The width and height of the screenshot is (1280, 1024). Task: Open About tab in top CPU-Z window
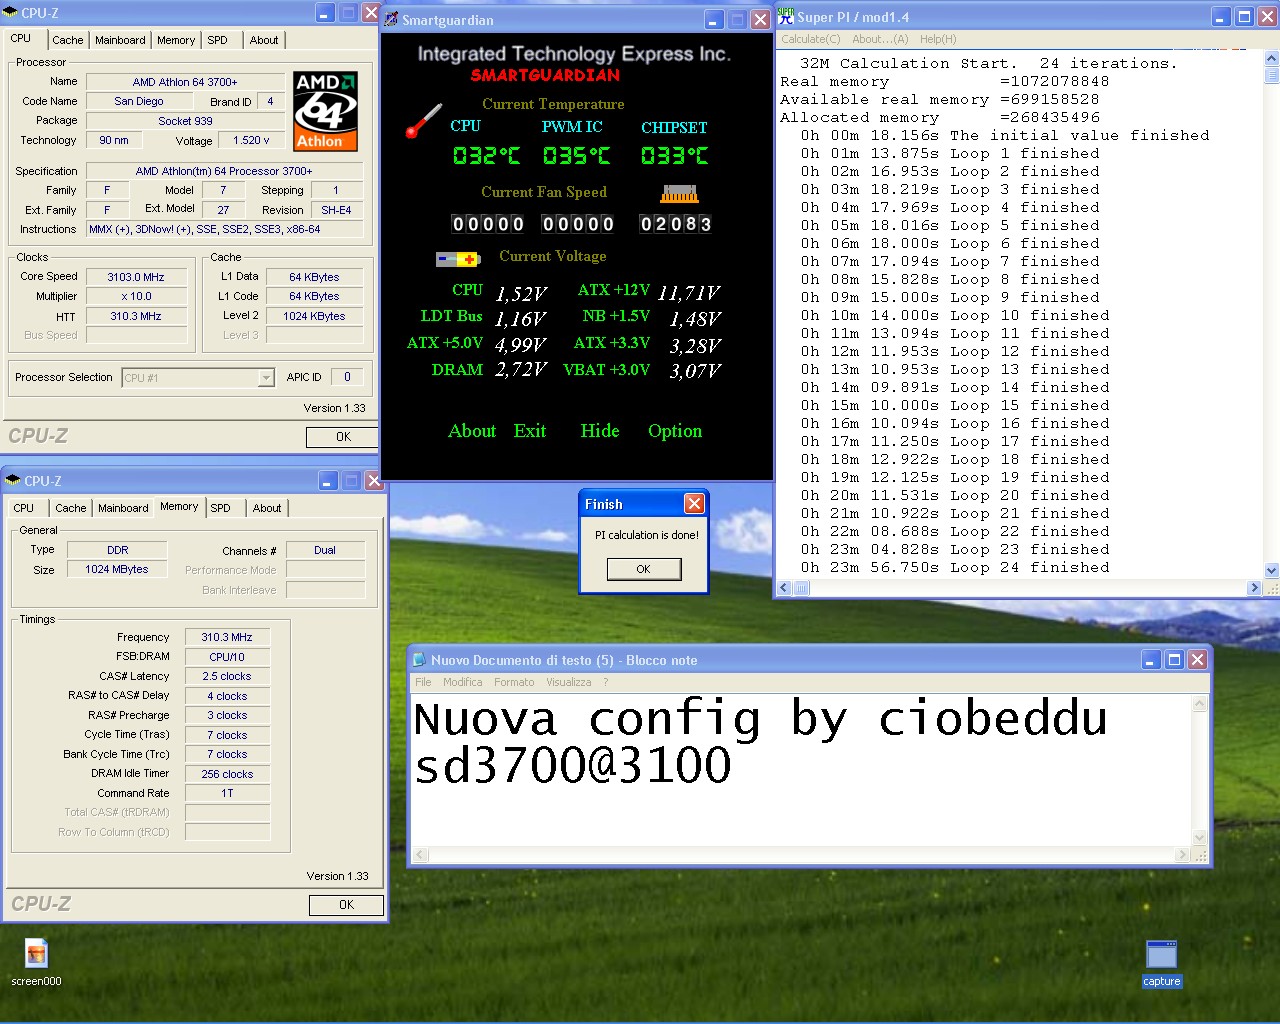pos(264,40)
